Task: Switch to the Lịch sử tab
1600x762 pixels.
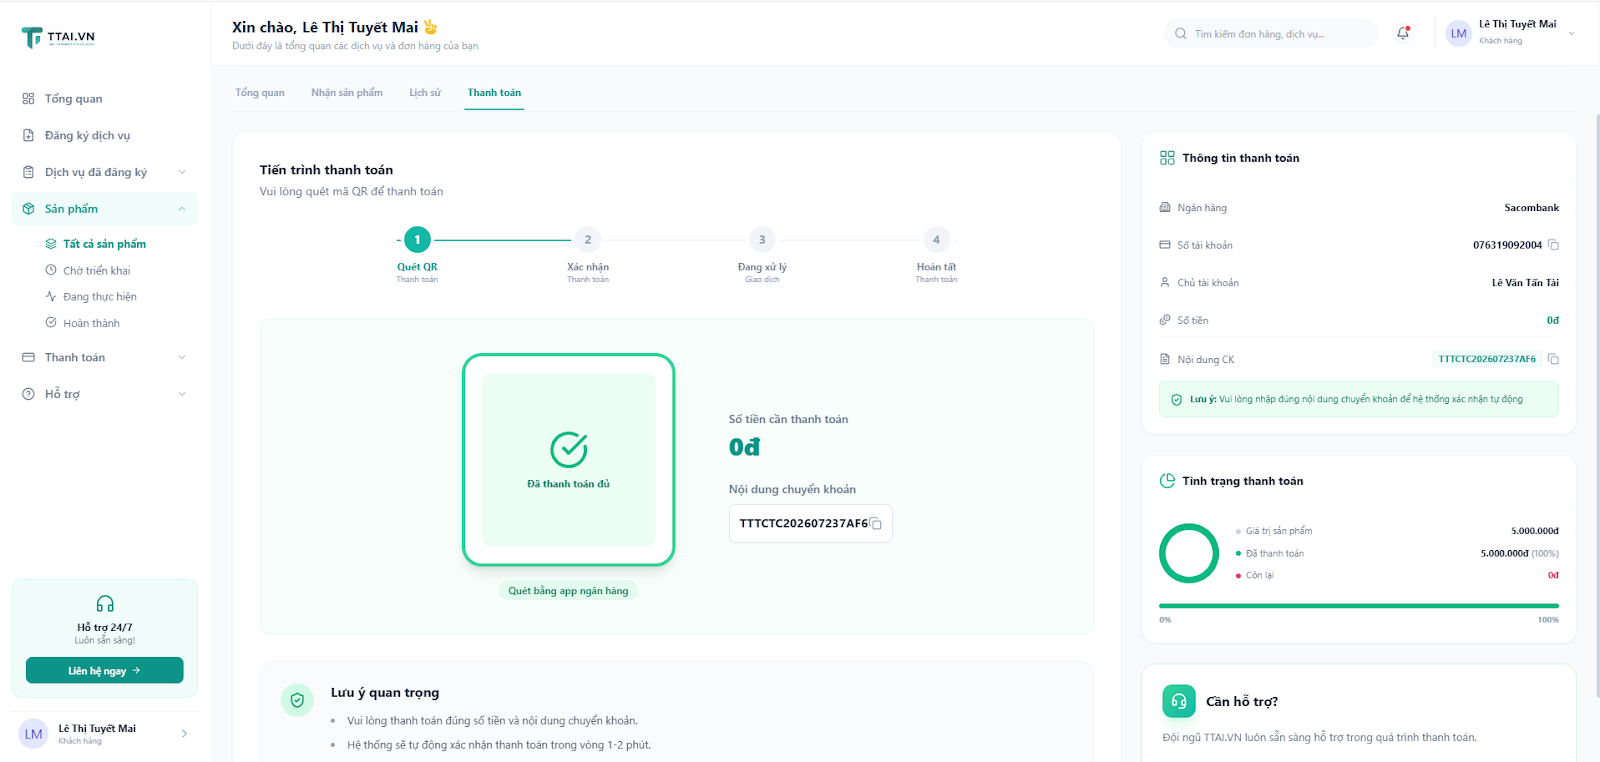Action: pos(425,93)
